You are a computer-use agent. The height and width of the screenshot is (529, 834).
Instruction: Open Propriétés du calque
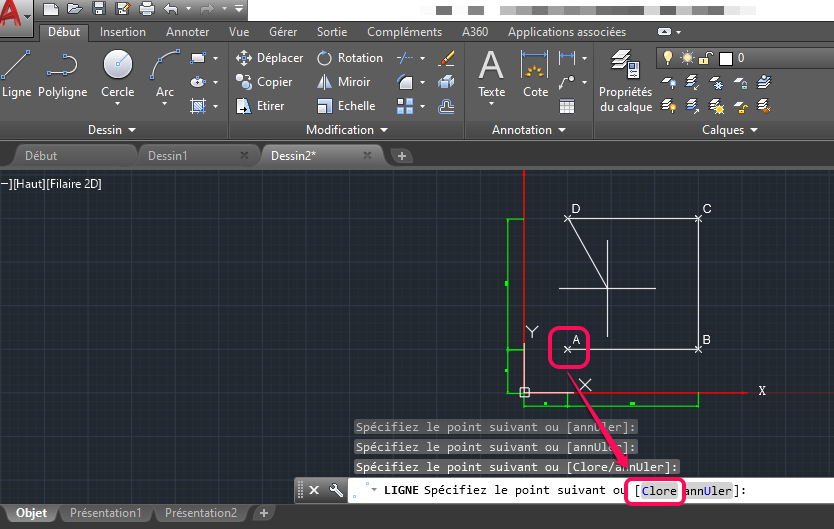(626, 81)
